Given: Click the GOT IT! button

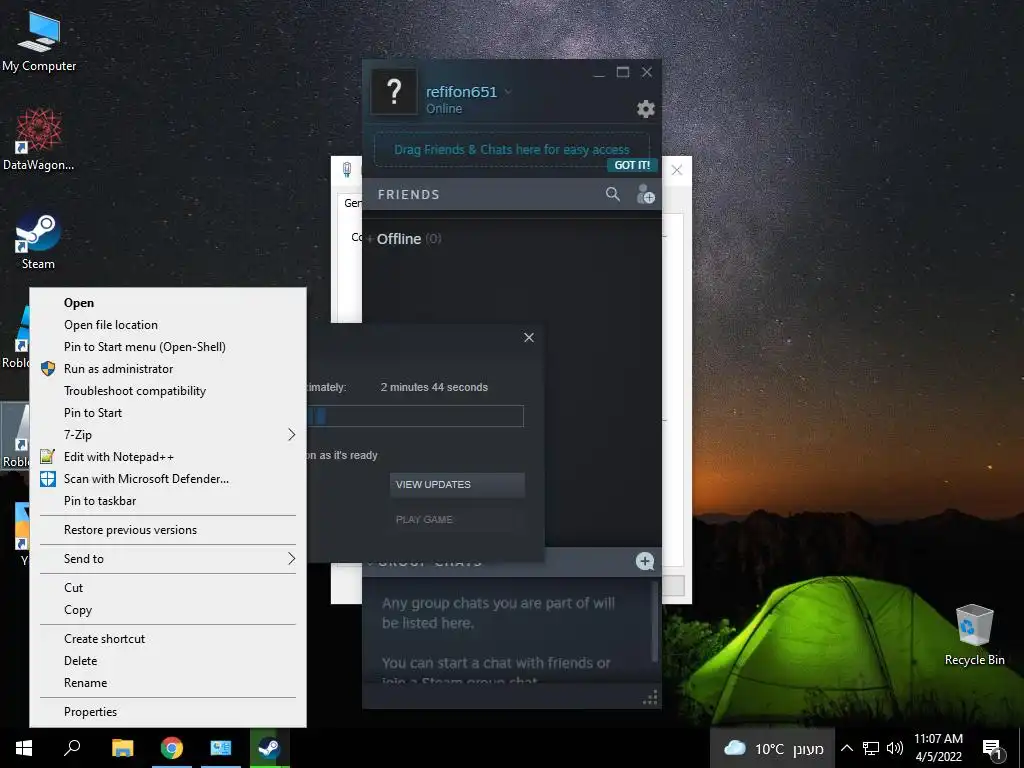Looking at the screenshot, I should click(632, 165).
